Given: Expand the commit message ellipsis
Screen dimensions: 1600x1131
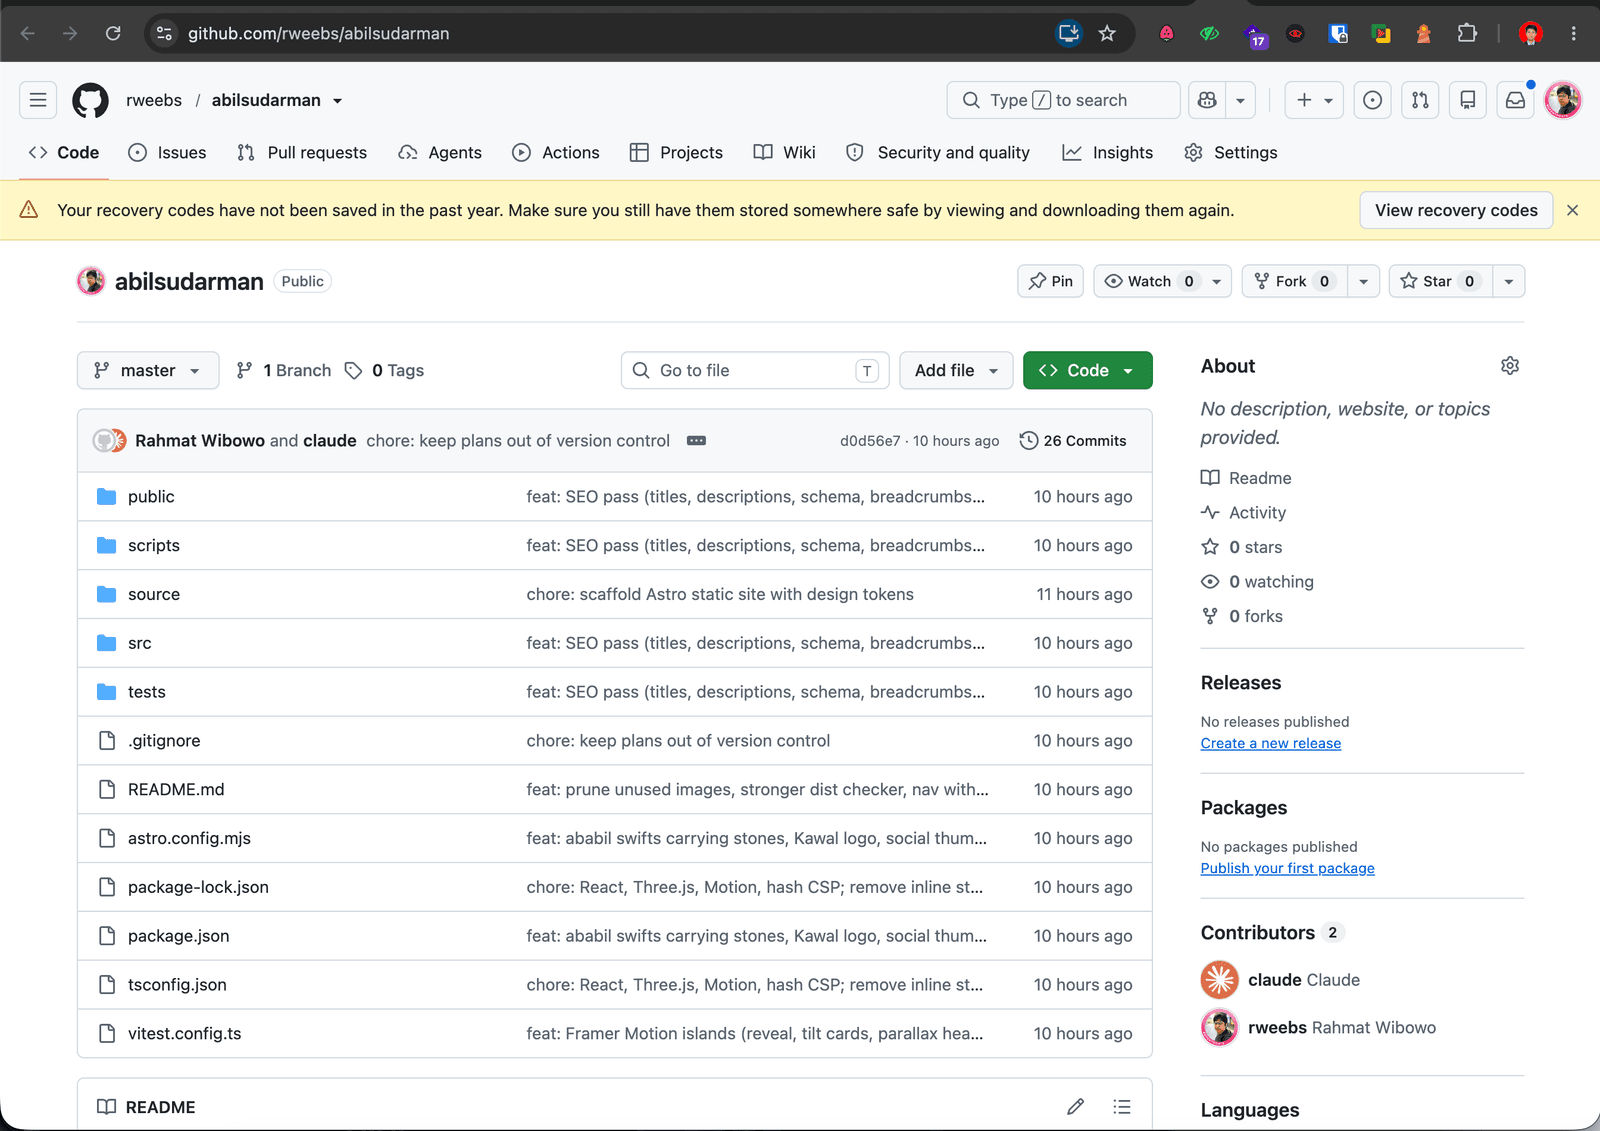Looking at the screenshot, I should click(697, 441).
